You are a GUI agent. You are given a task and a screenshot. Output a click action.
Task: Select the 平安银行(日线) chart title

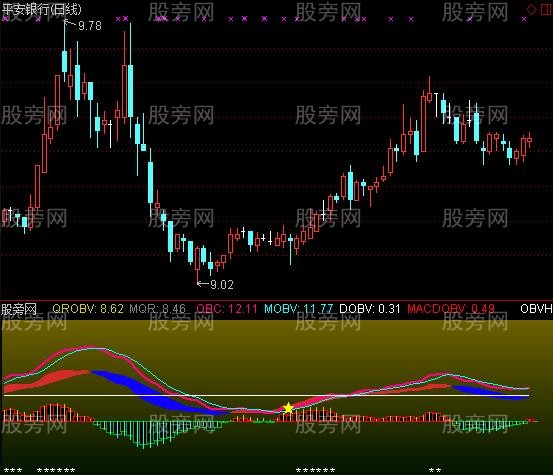(x=41, y=9)
